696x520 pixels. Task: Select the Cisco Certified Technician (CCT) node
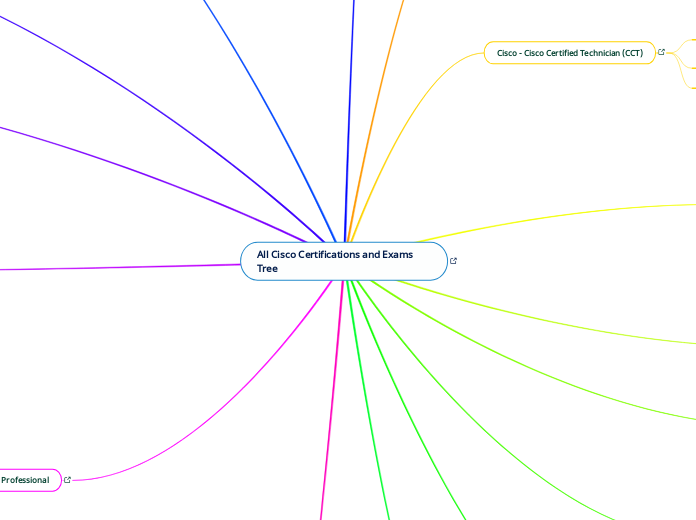pyautogui.click(x=569, y=53)
